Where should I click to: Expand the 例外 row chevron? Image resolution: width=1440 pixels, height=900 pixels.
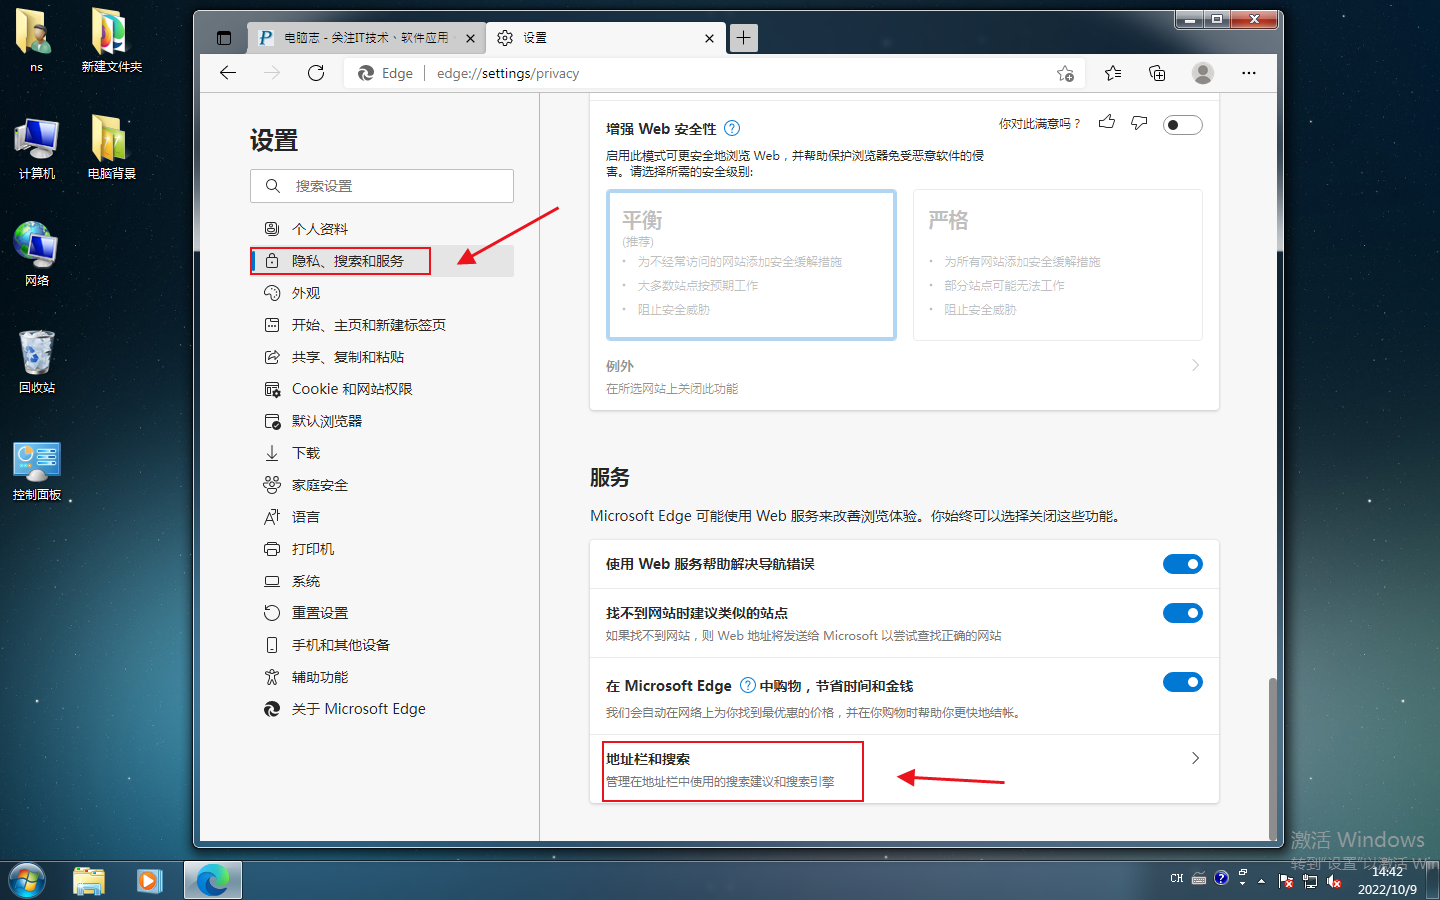1195,365
